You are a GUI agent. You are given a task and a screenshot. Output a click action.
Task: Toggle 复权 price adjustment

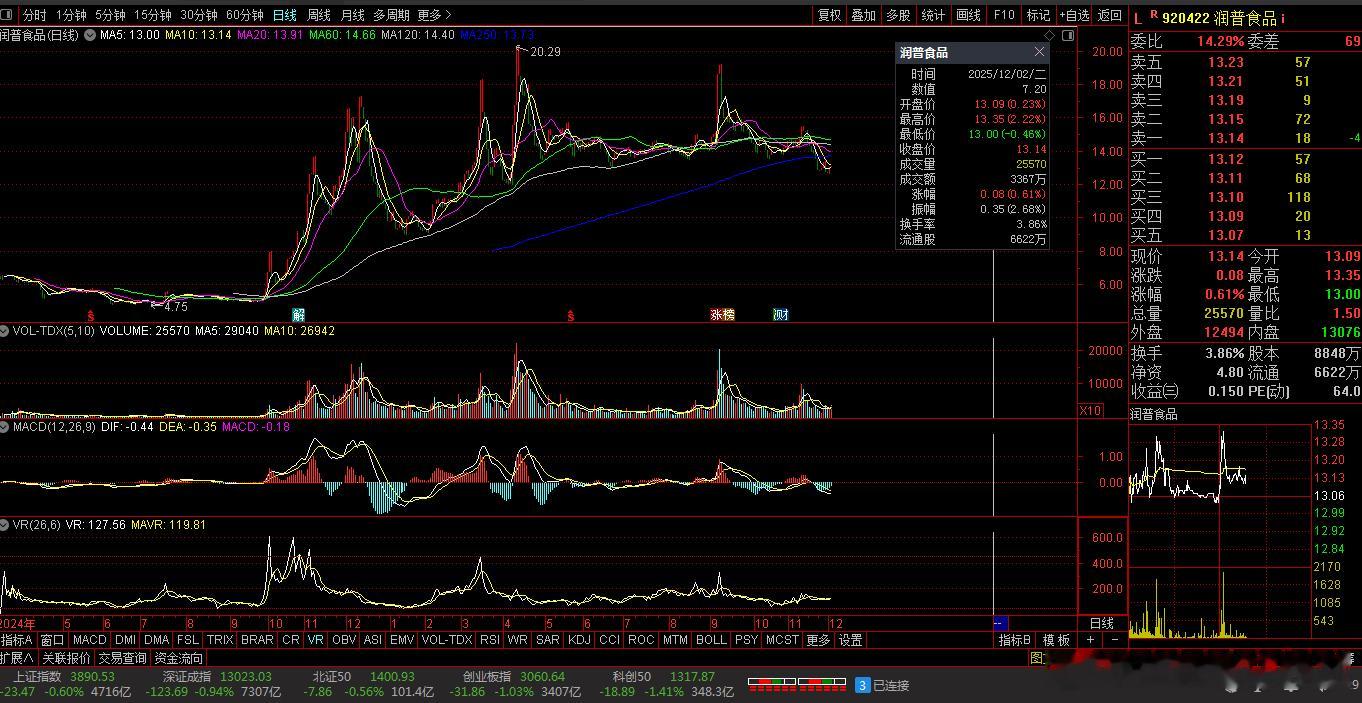pos(829,15)
